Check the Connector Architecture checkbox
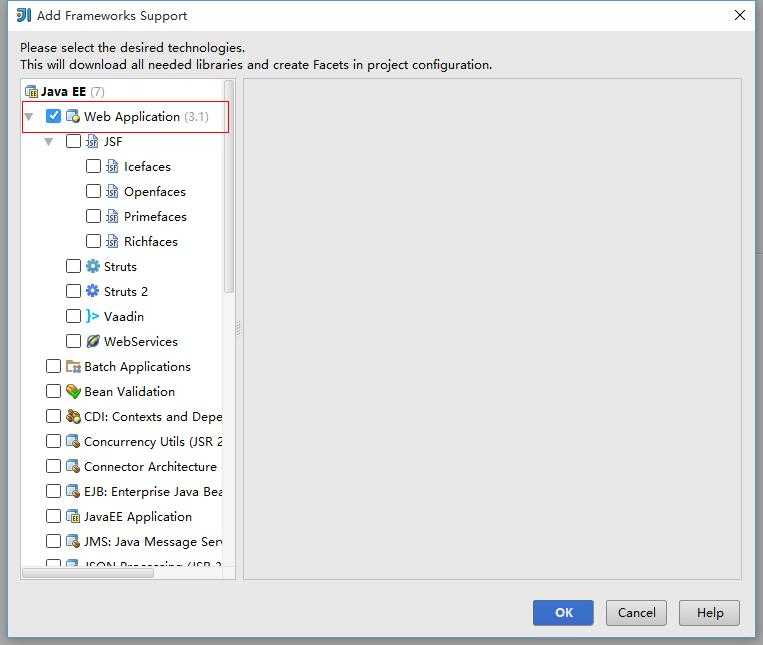Viewport: 763px width, 645px height. tap(53, 466)
